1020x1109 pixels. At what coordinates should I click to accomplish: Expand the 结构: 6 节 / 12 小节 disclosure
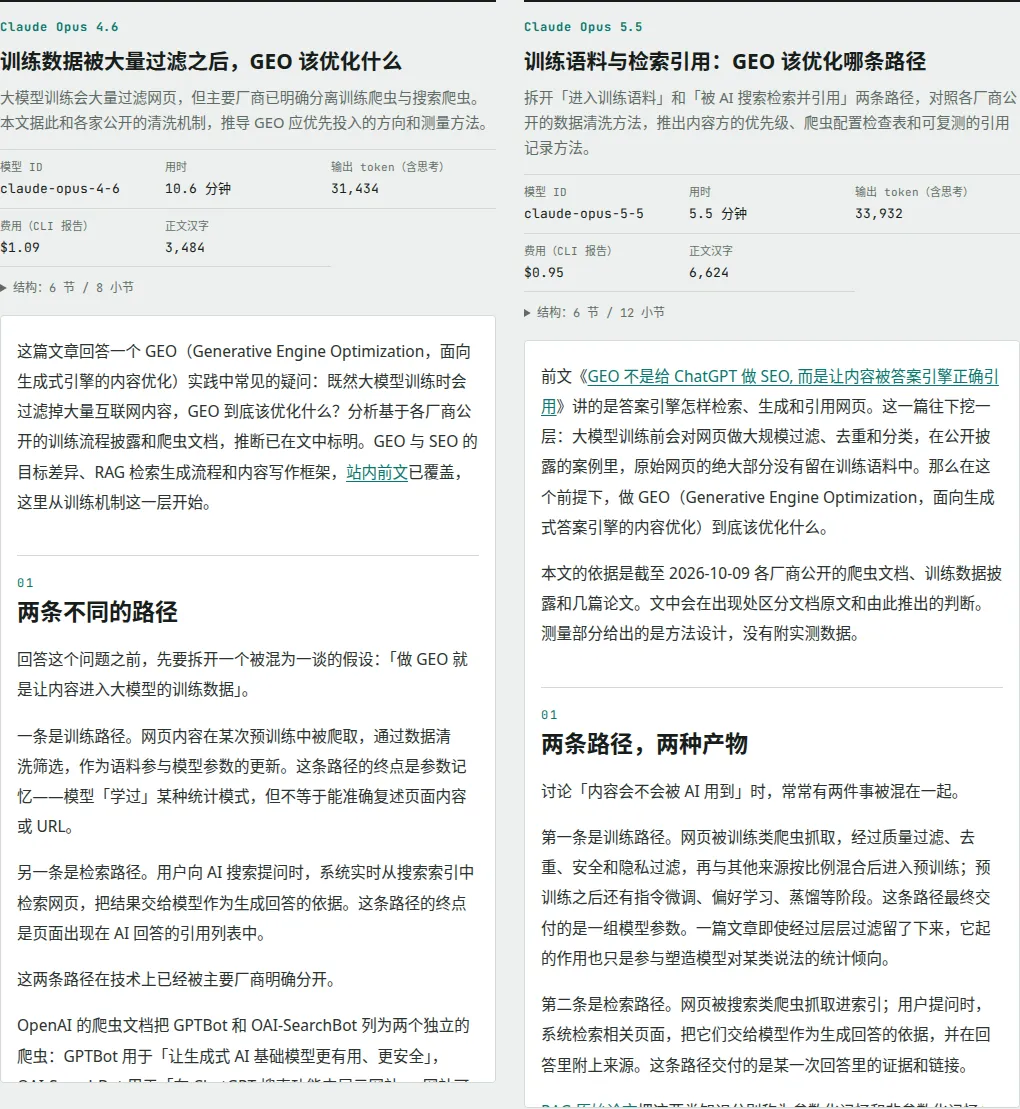594,312
